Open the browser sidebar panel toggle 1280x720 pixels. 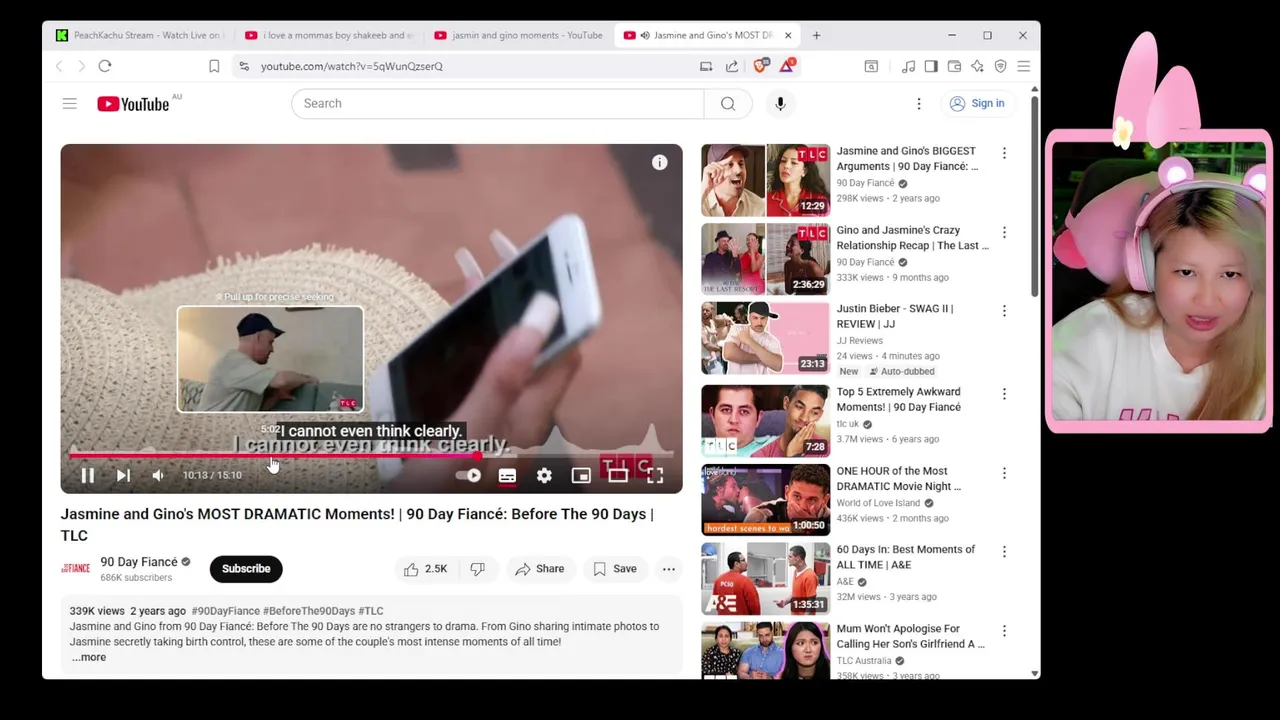931,66
